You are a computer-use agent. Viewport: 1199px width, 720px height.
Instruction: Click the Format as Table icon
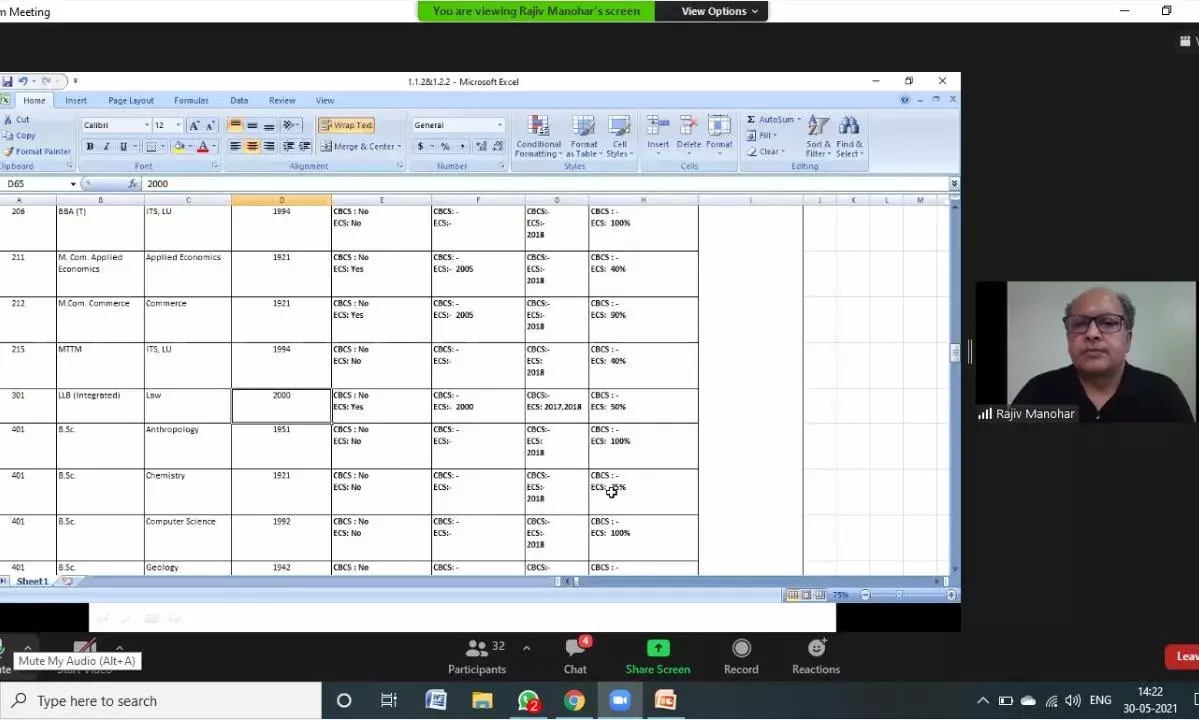point(583,127)
